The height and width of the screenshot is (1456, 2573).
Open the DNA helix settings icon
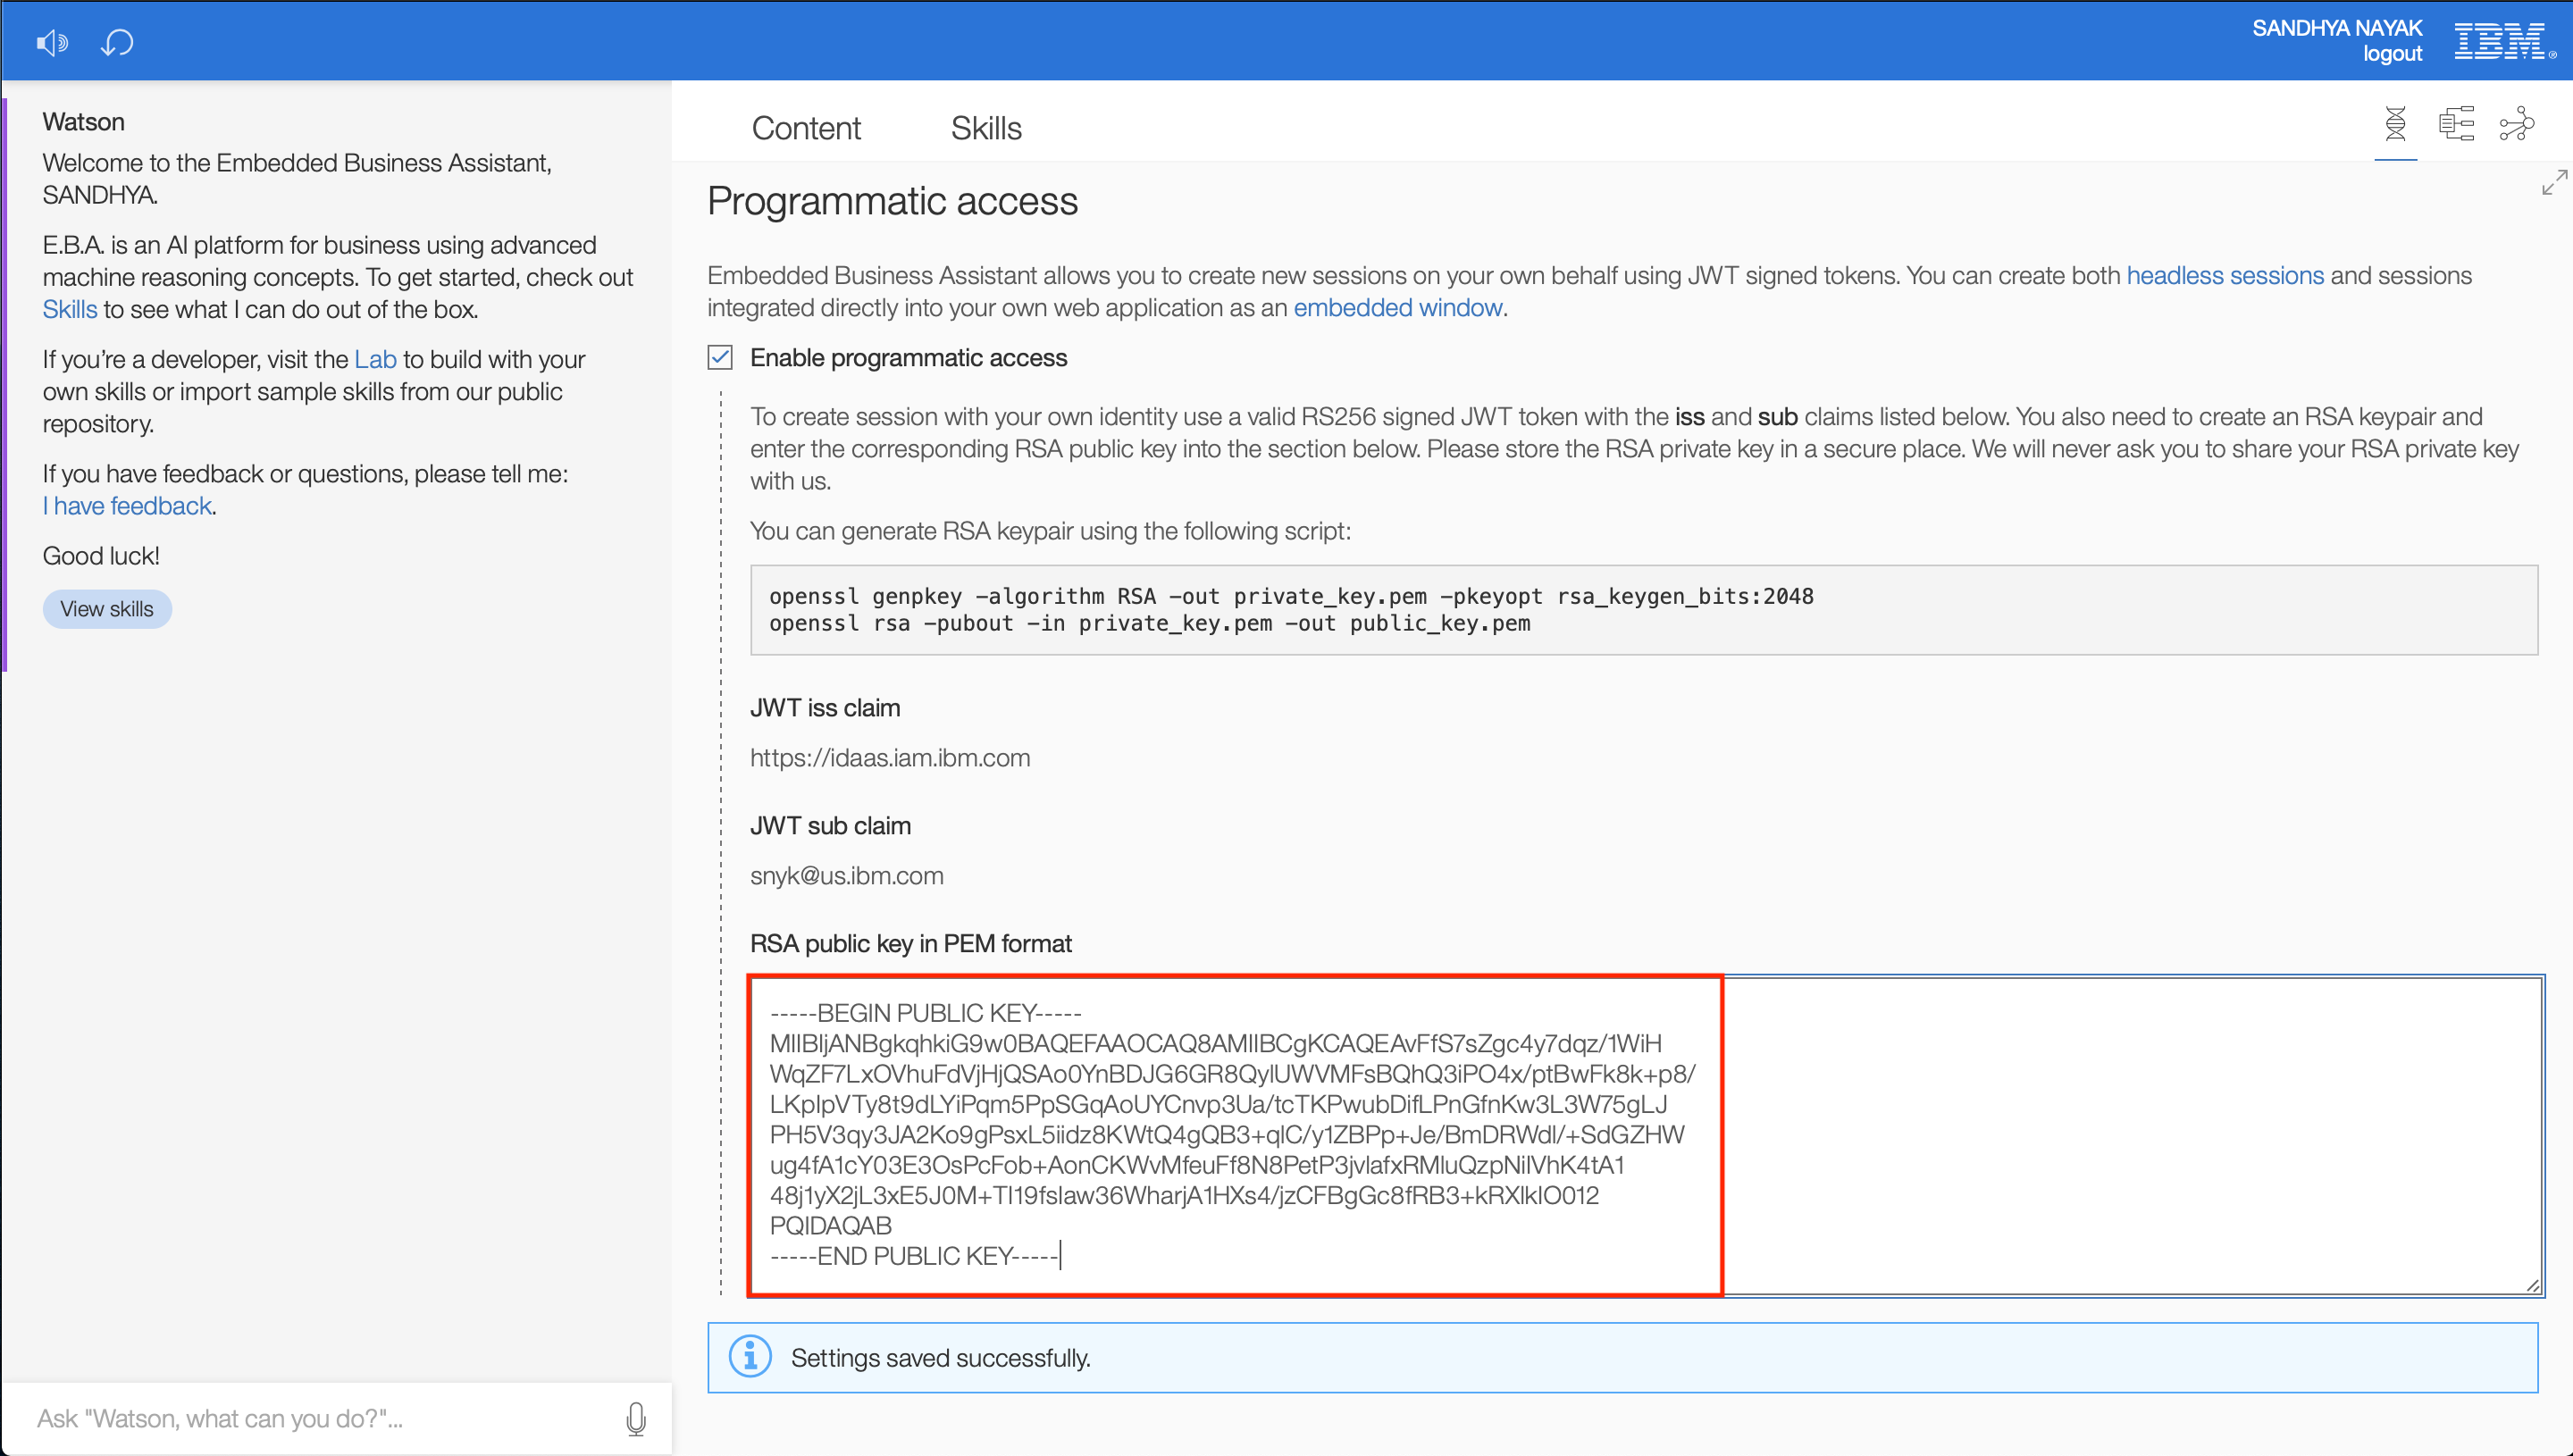click(x=2395, y=125)
